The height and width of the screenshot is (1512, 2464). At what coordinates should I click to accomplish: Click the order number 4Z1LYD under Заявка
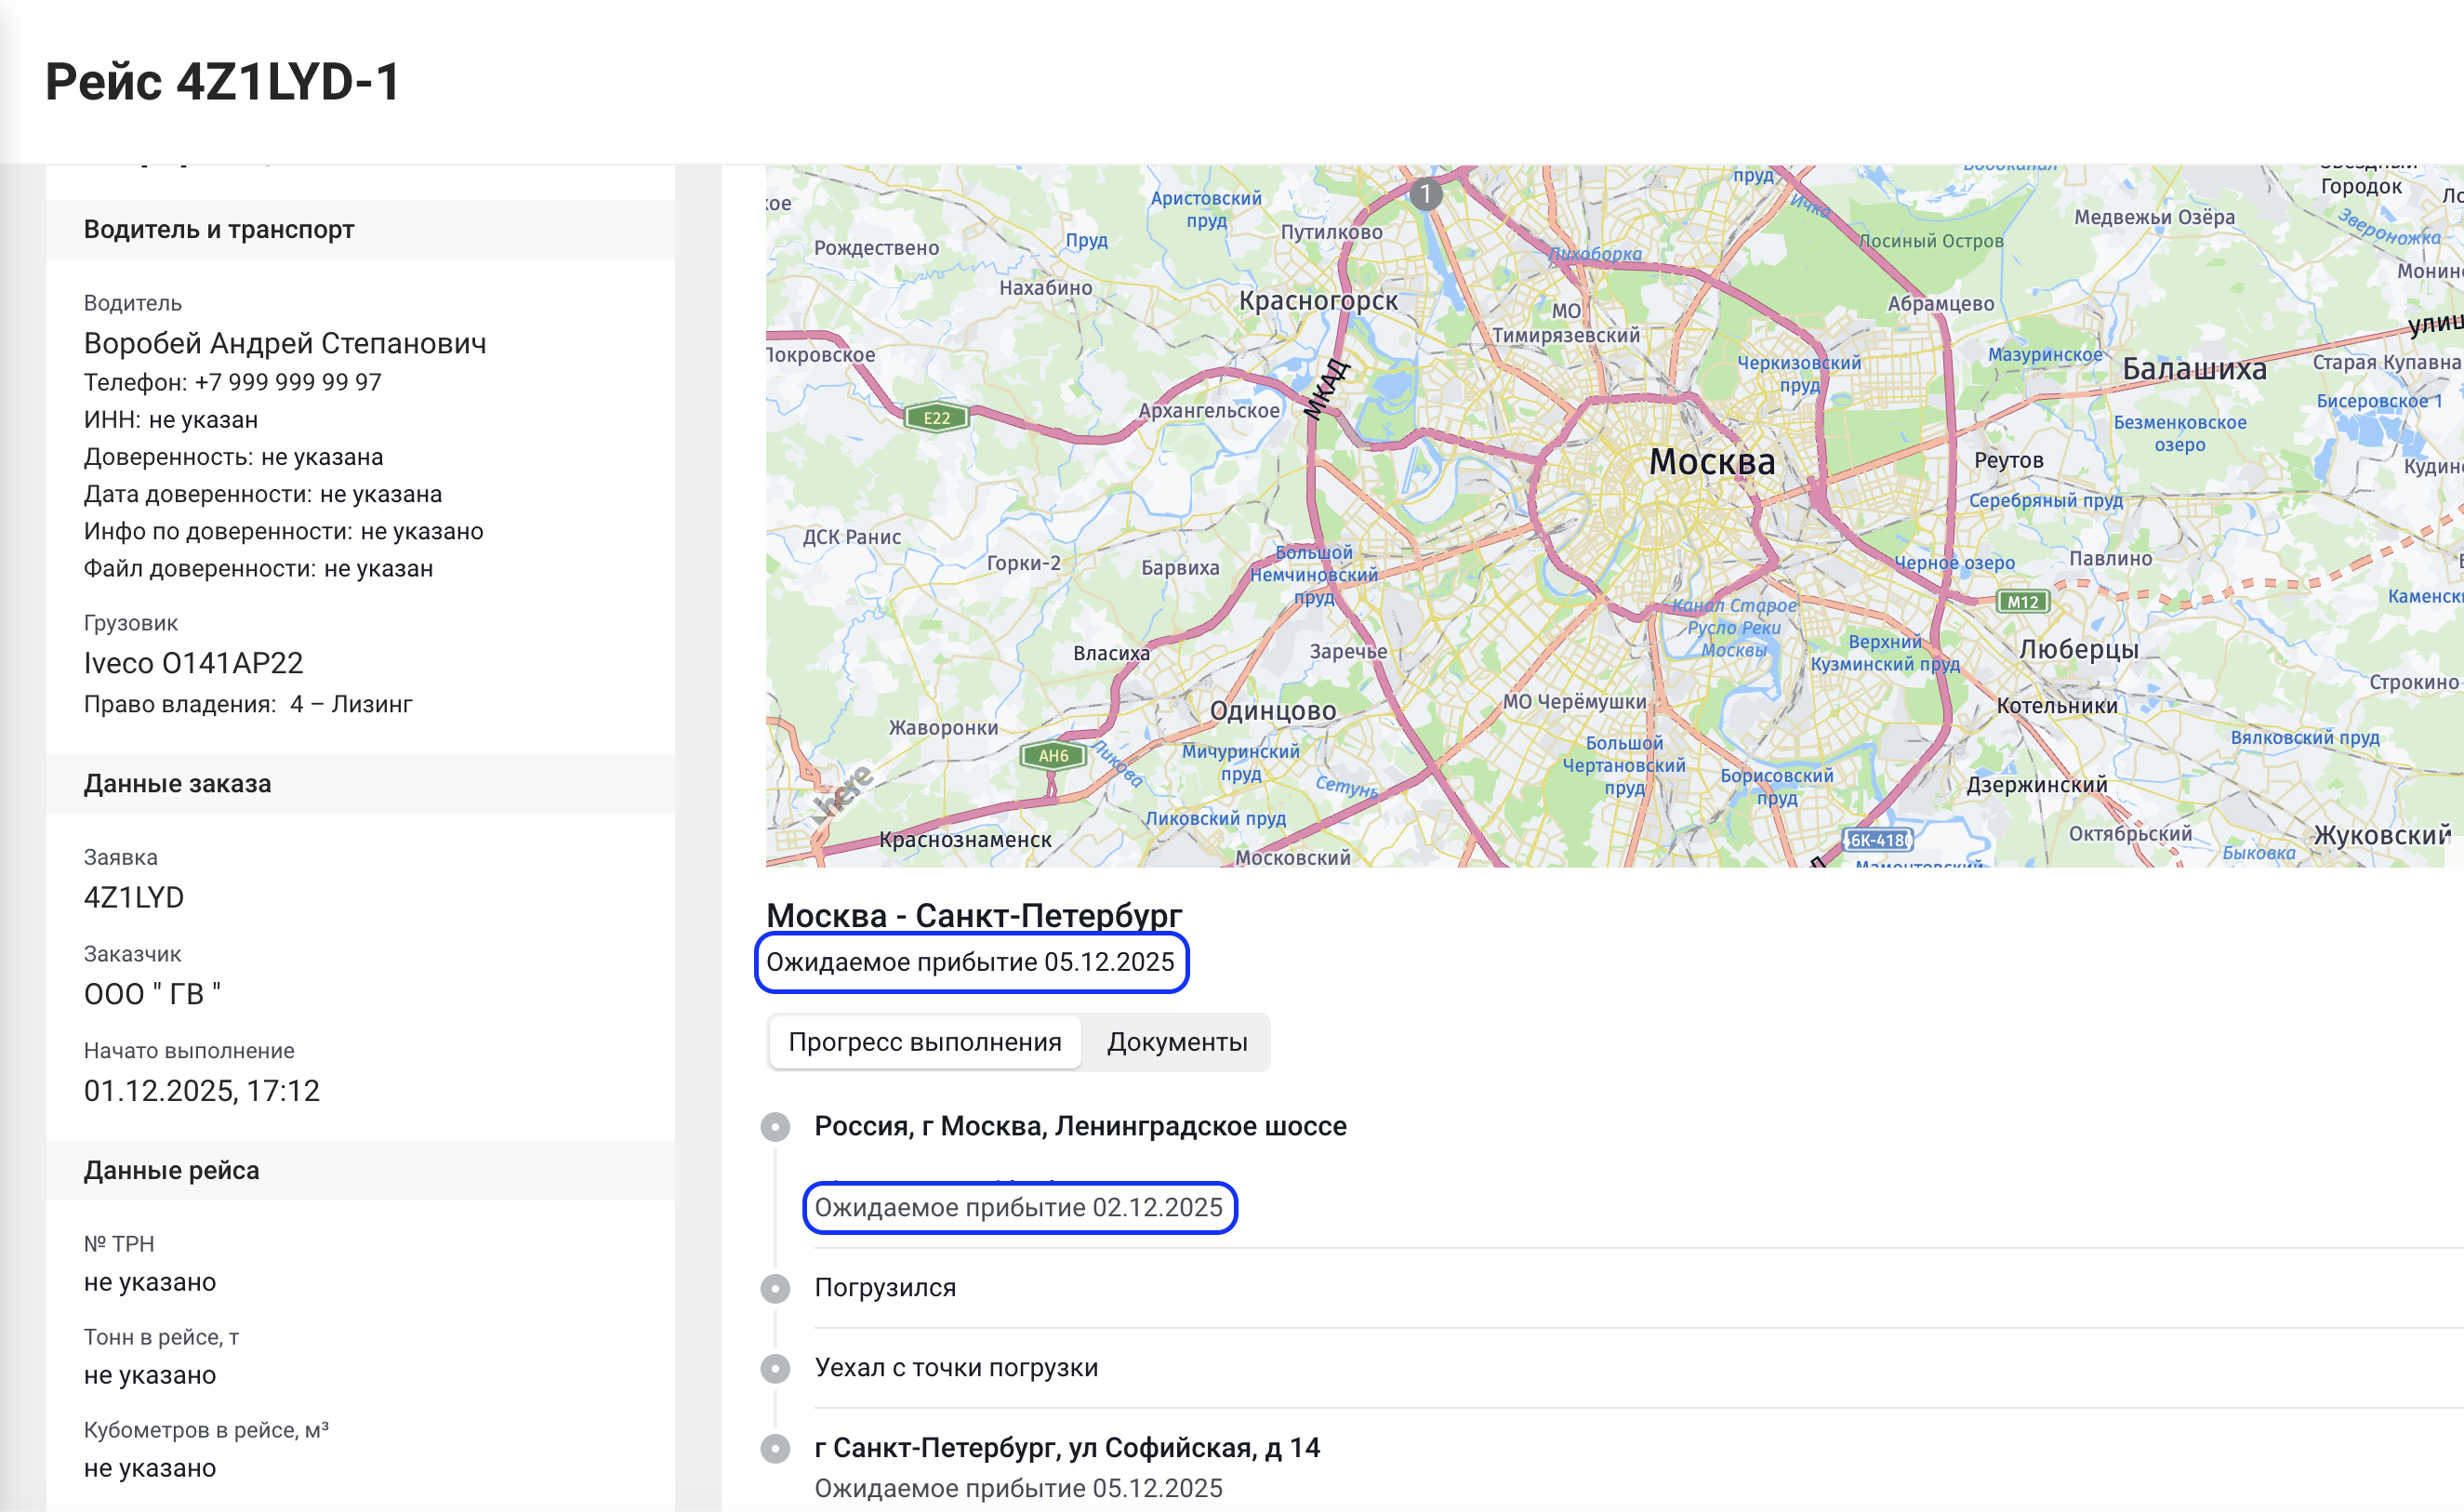click(x=134, y=897)
